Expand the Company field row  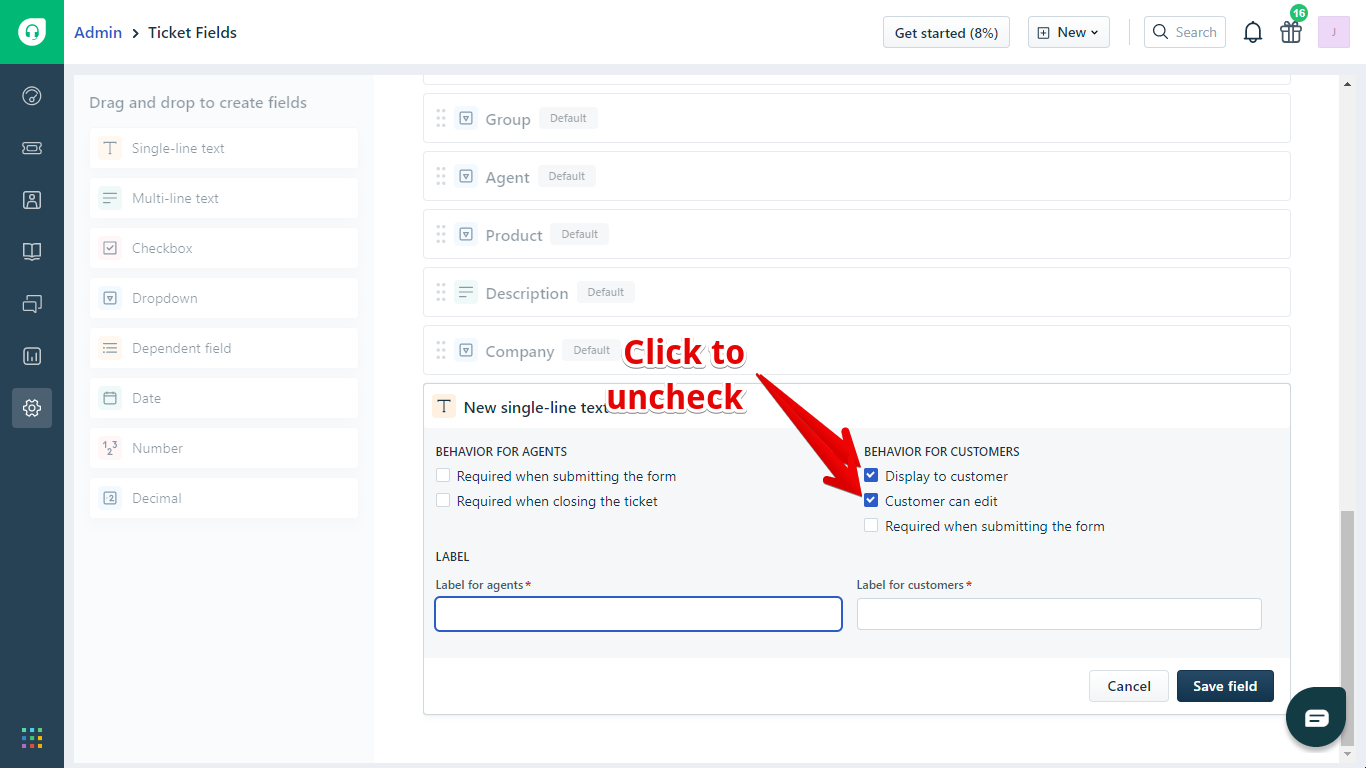coord(856,350)
